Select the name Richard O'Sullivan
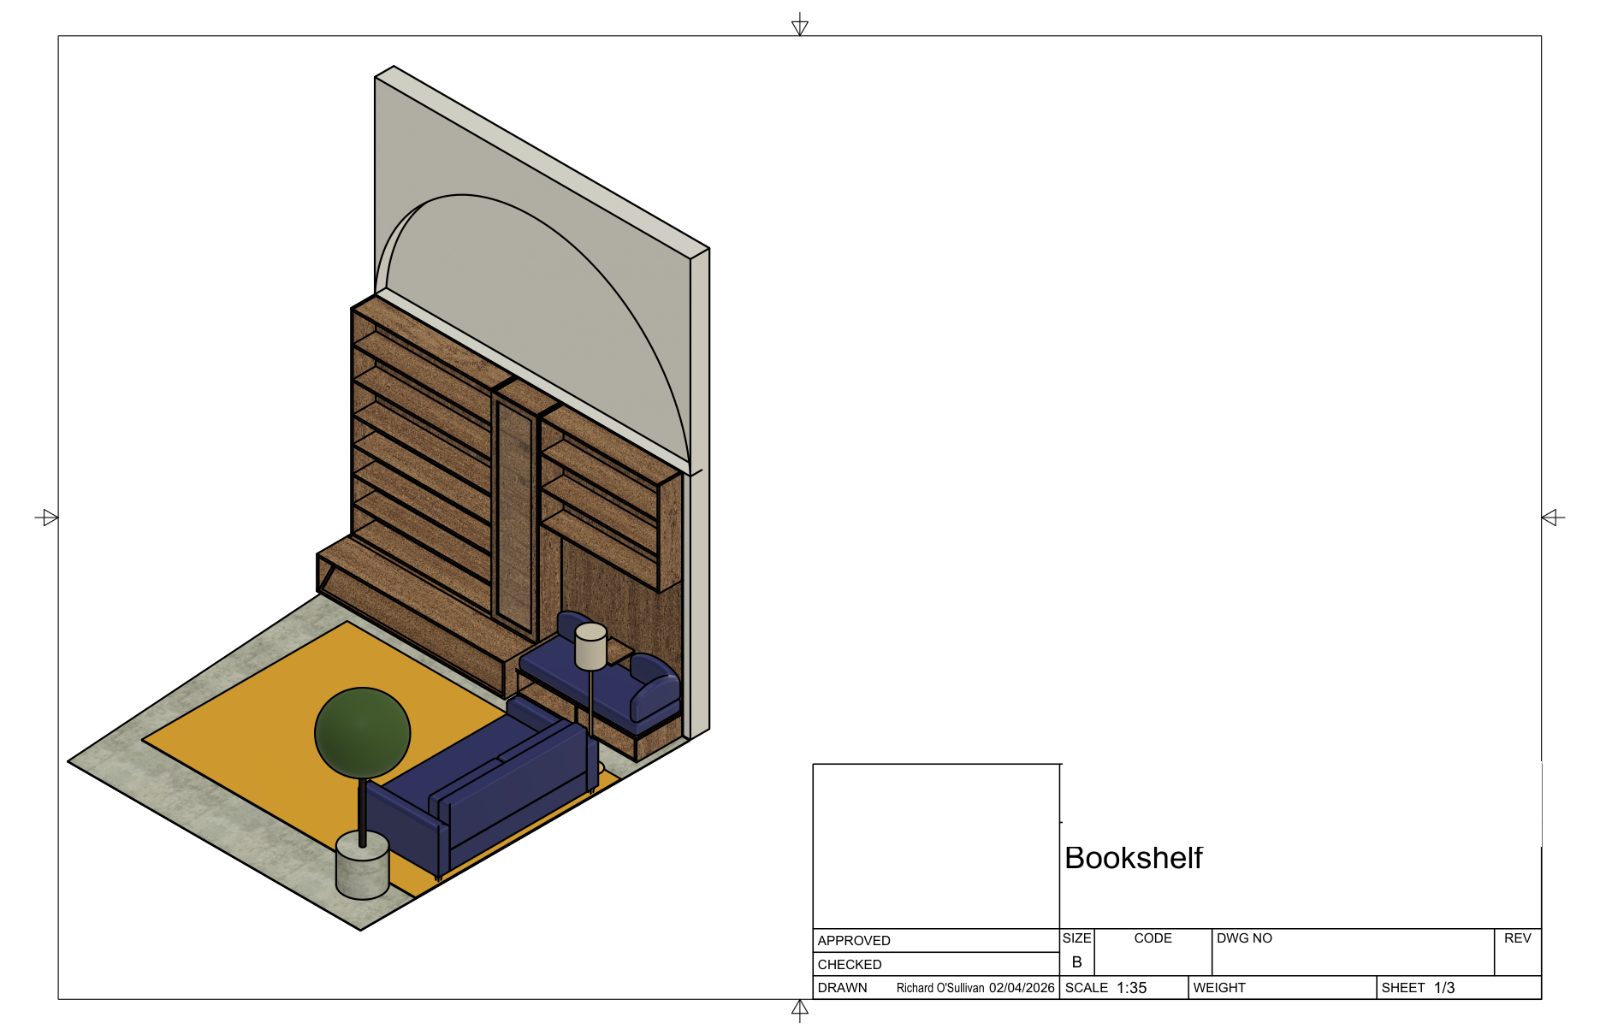The image size is (1600, 1035). [x=940, y=987]
